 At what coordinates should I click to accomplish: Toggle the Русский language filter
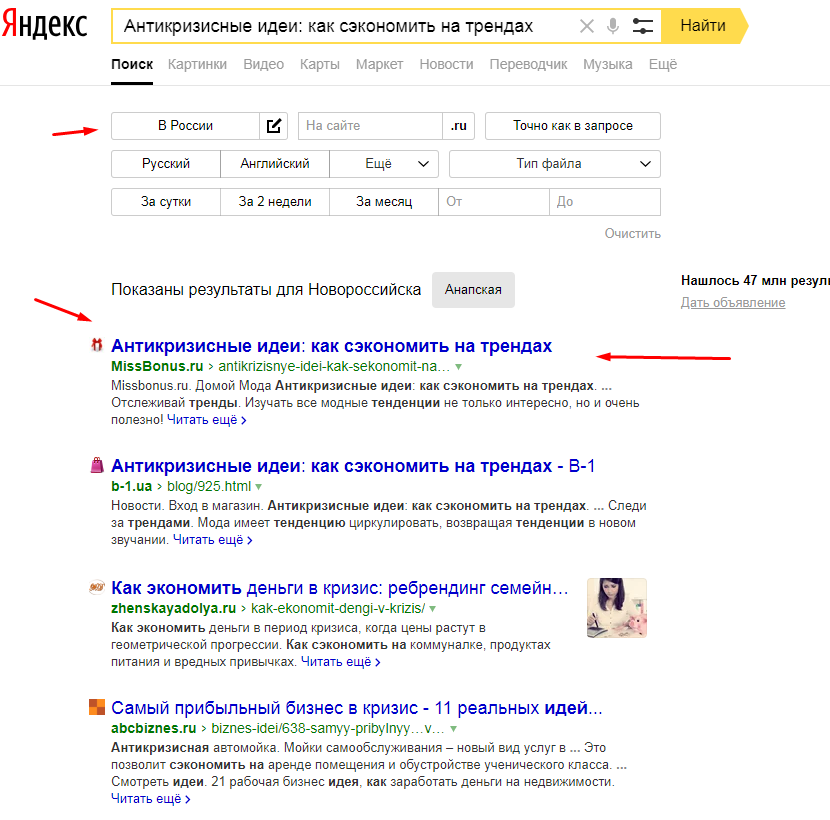coord(166,164)
